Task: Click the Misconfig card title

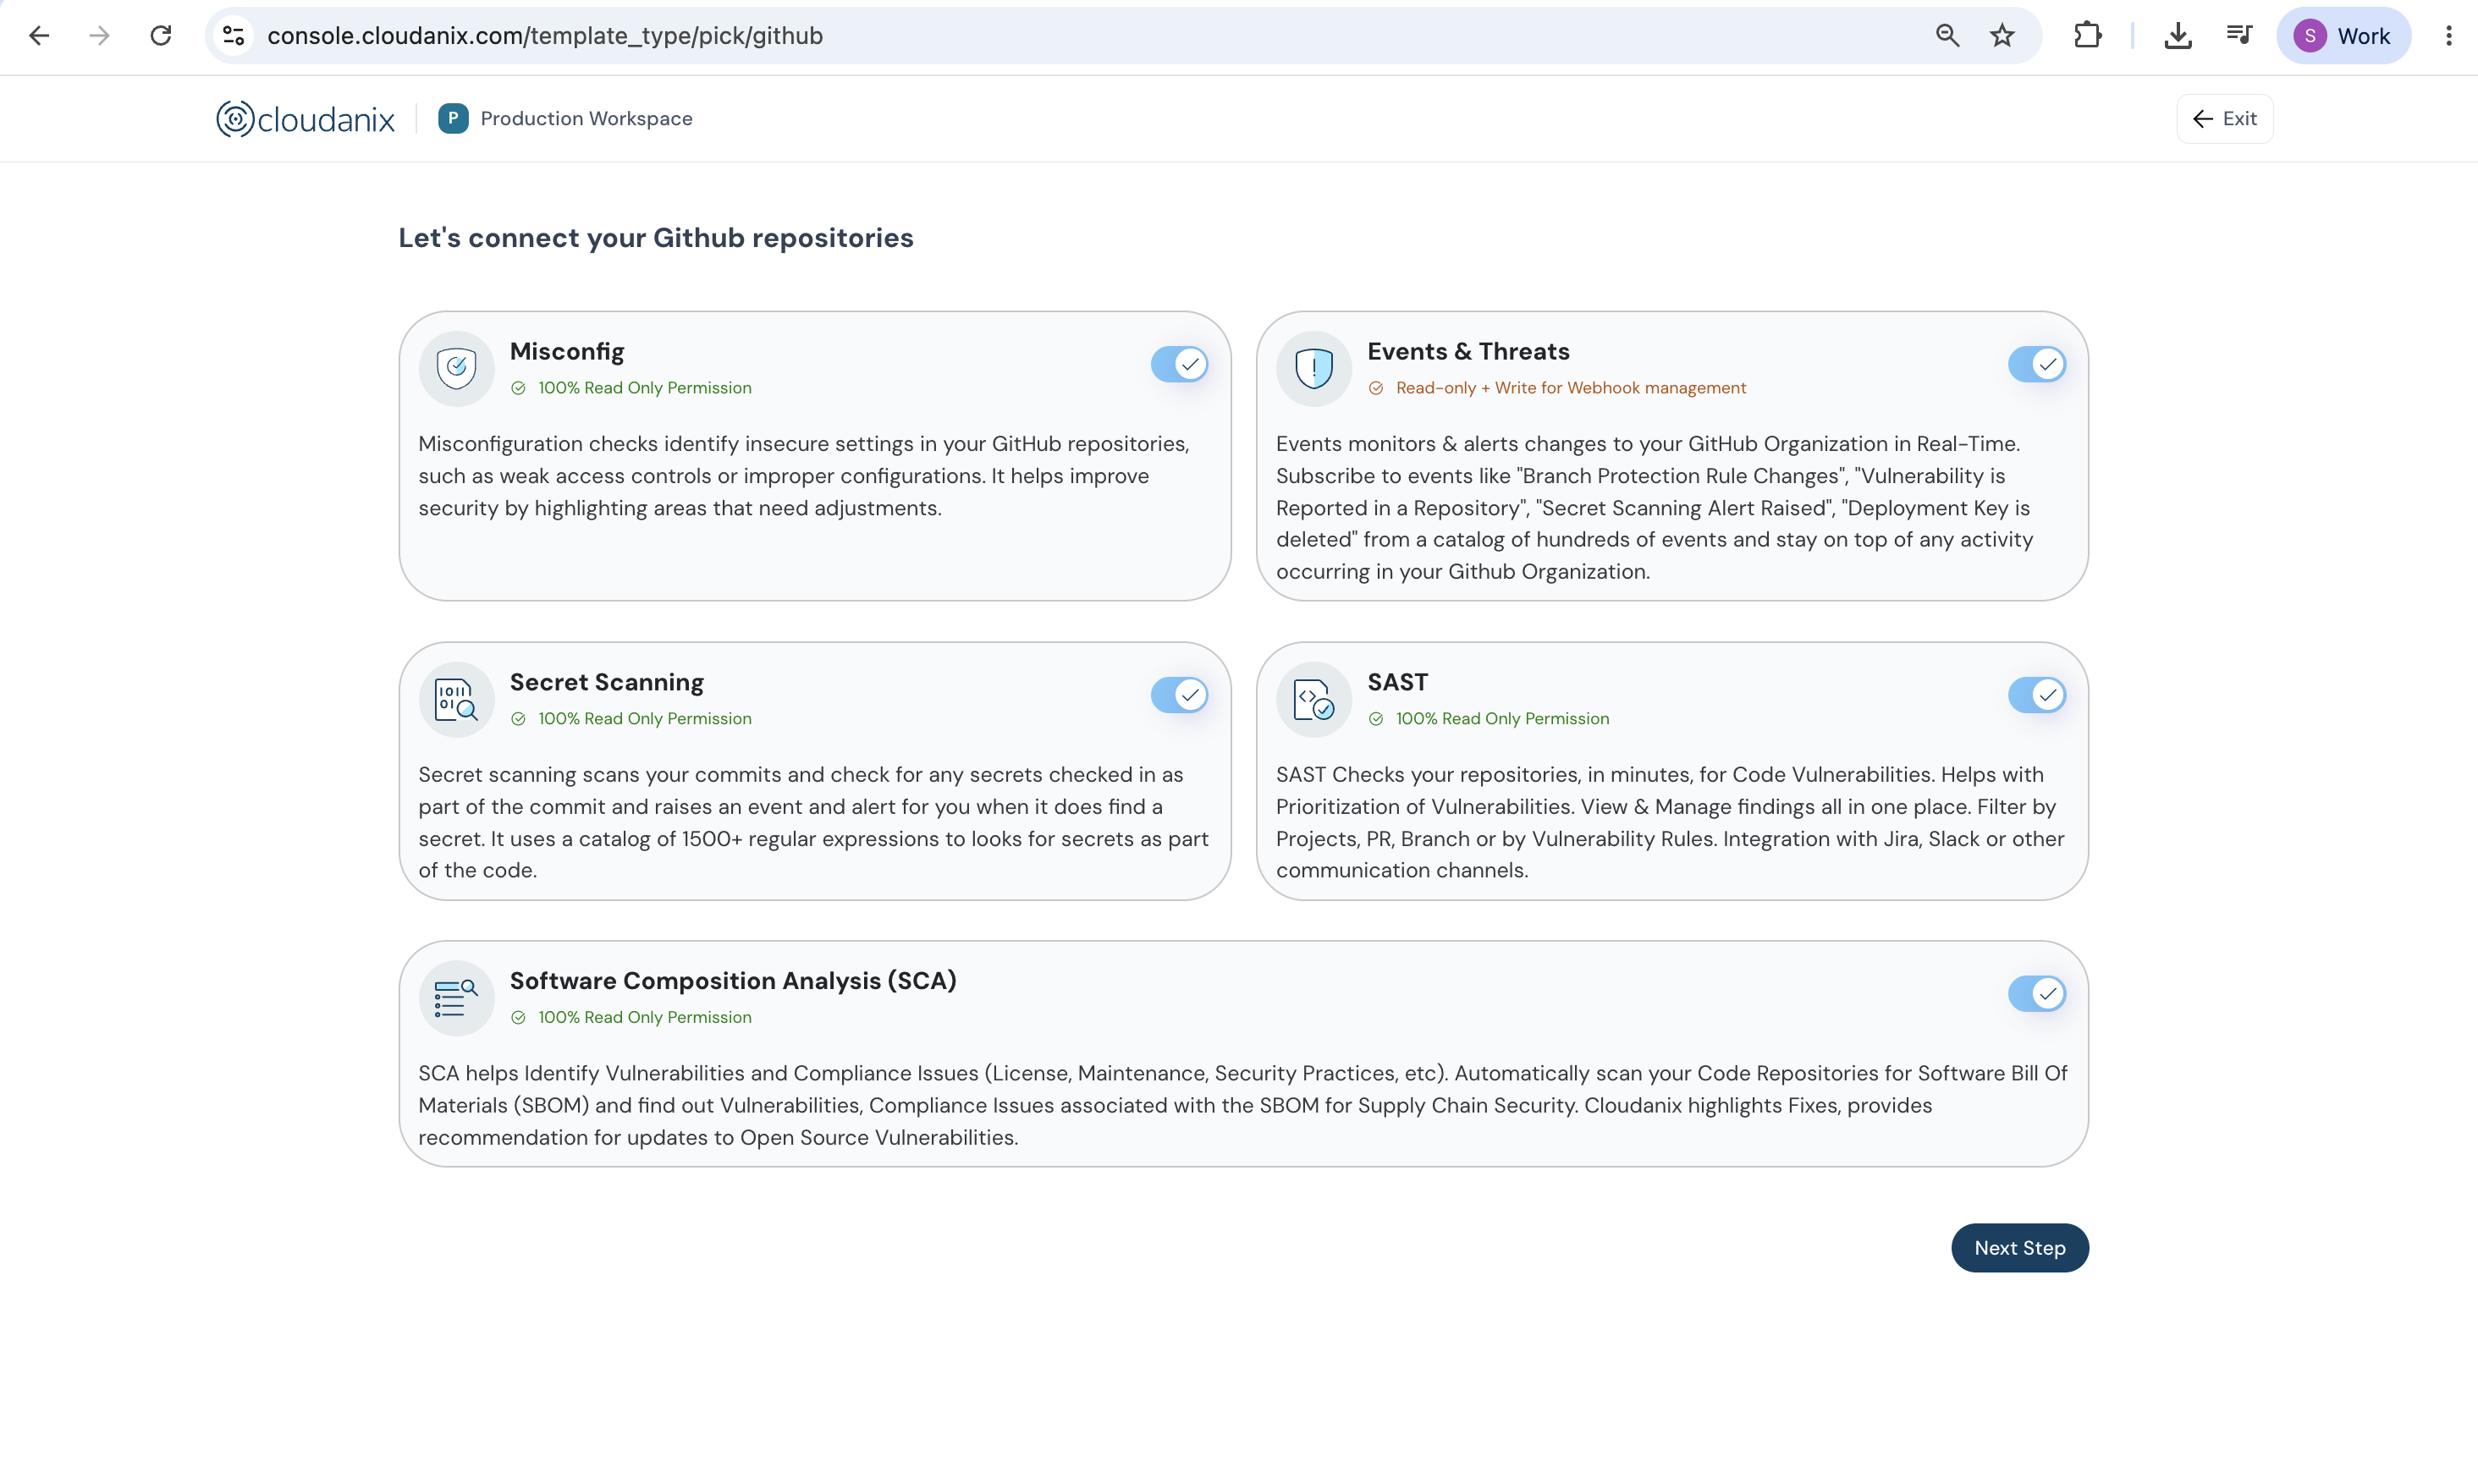Action: (567, 351)
